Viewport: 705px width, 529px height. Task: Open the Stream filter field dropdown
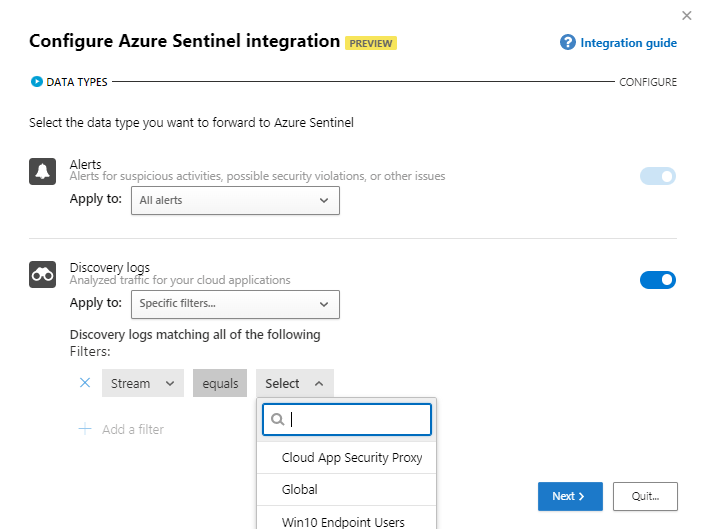tap(142, 383)
